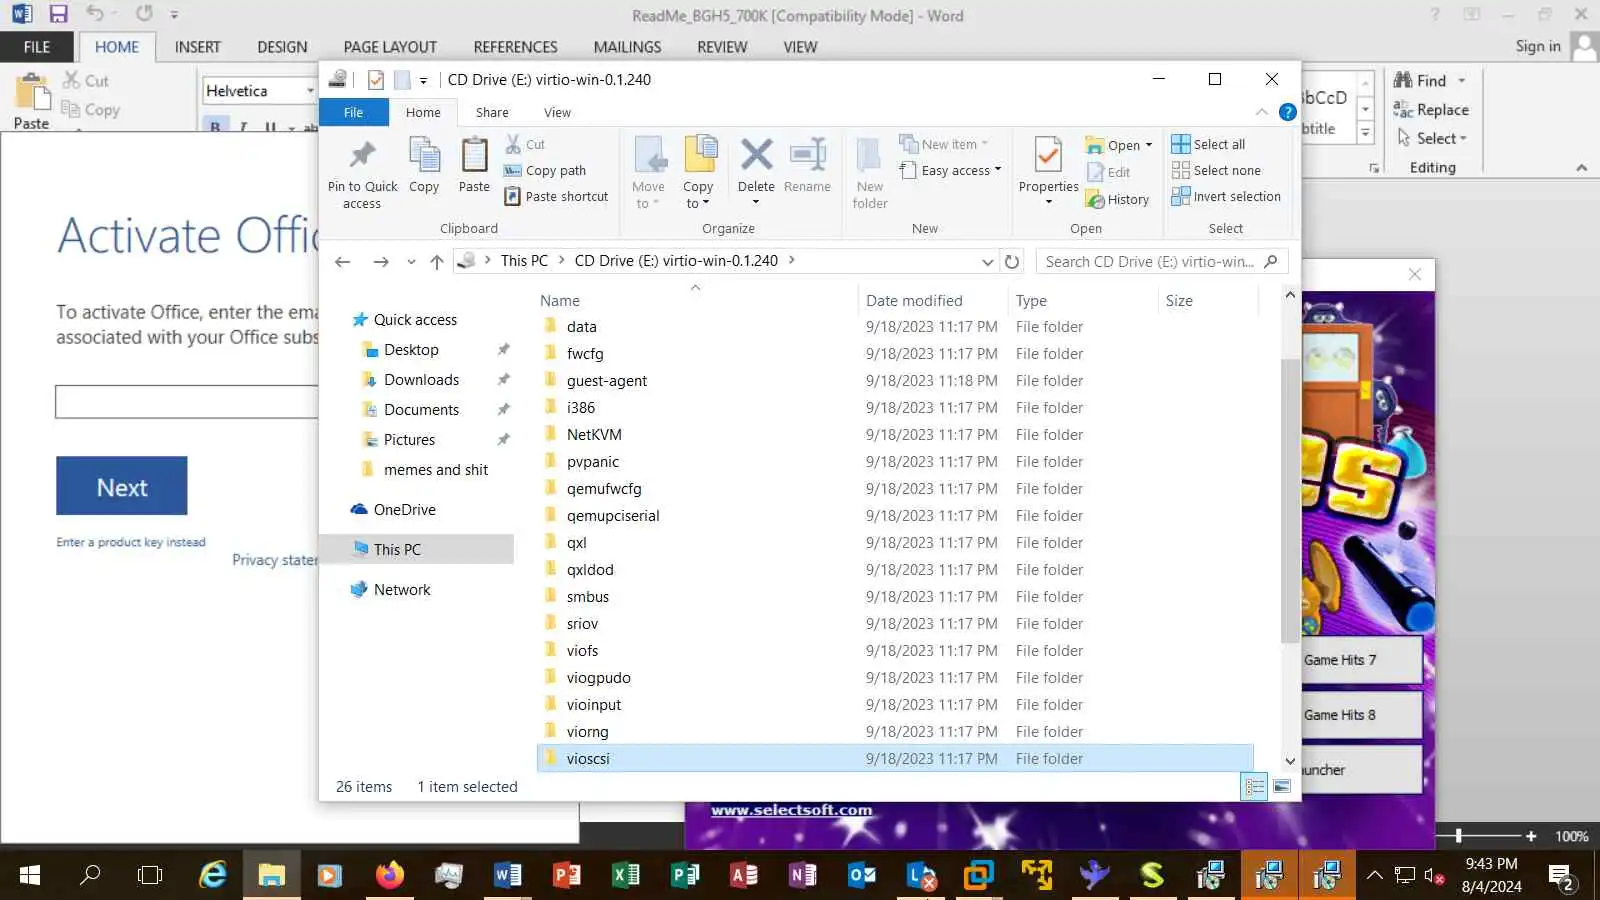Open Word's REFERENCES tab

515,47
